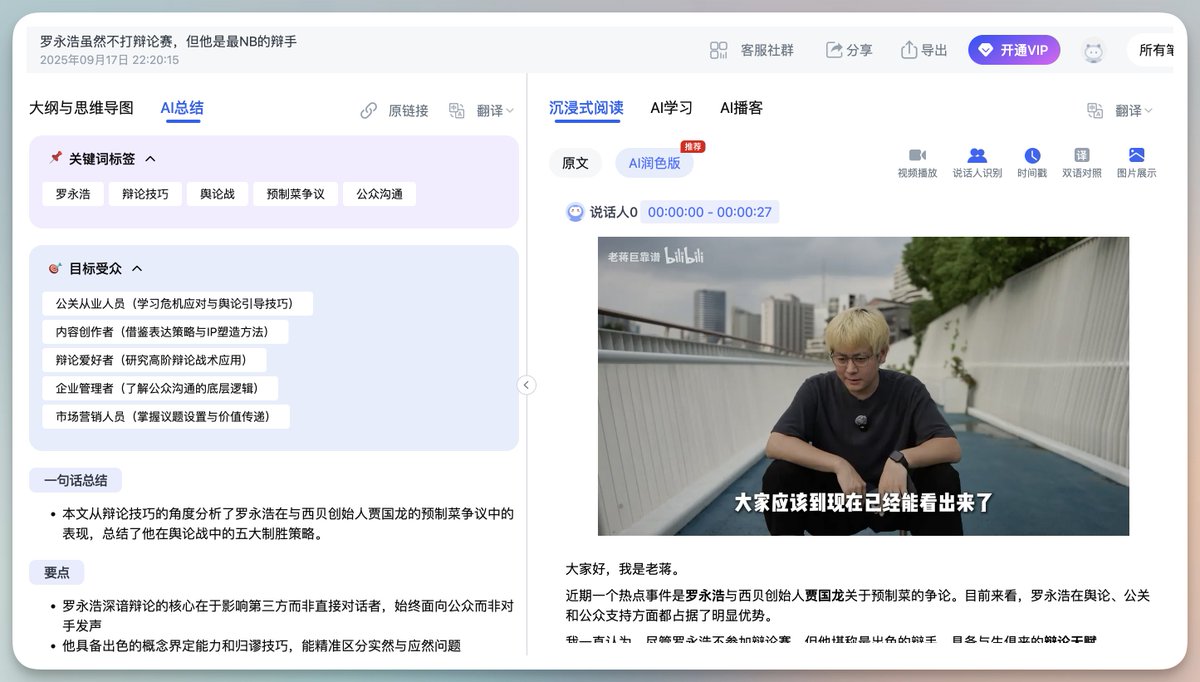Image resolution: width=1200 pixels, height=682 pixels.
Task: Click the 企业管理者 audience tag
Action: click(x=160, y=388)
